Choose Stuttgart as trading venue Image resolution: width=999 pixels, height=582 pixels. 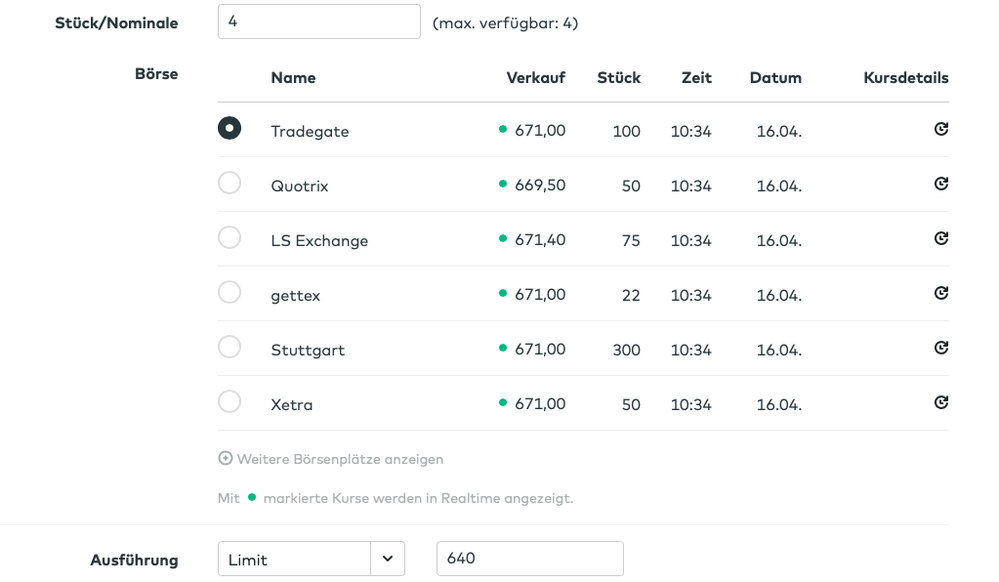coord(229,347)
